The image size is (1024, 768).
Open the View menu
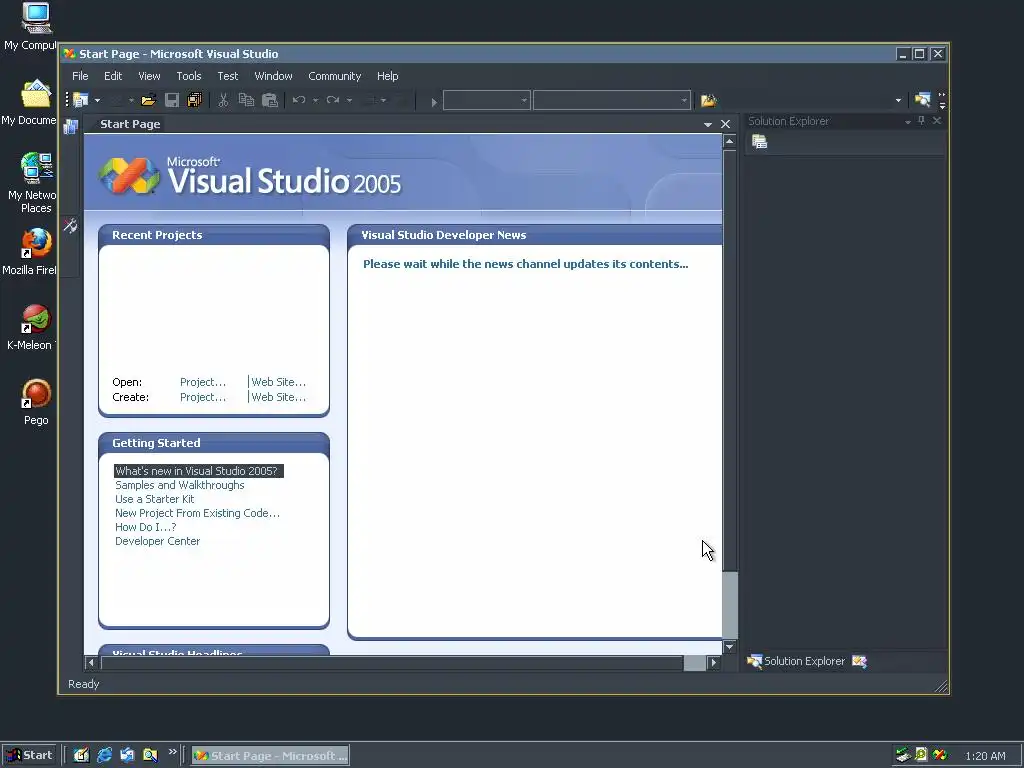[x=149, y=76]
